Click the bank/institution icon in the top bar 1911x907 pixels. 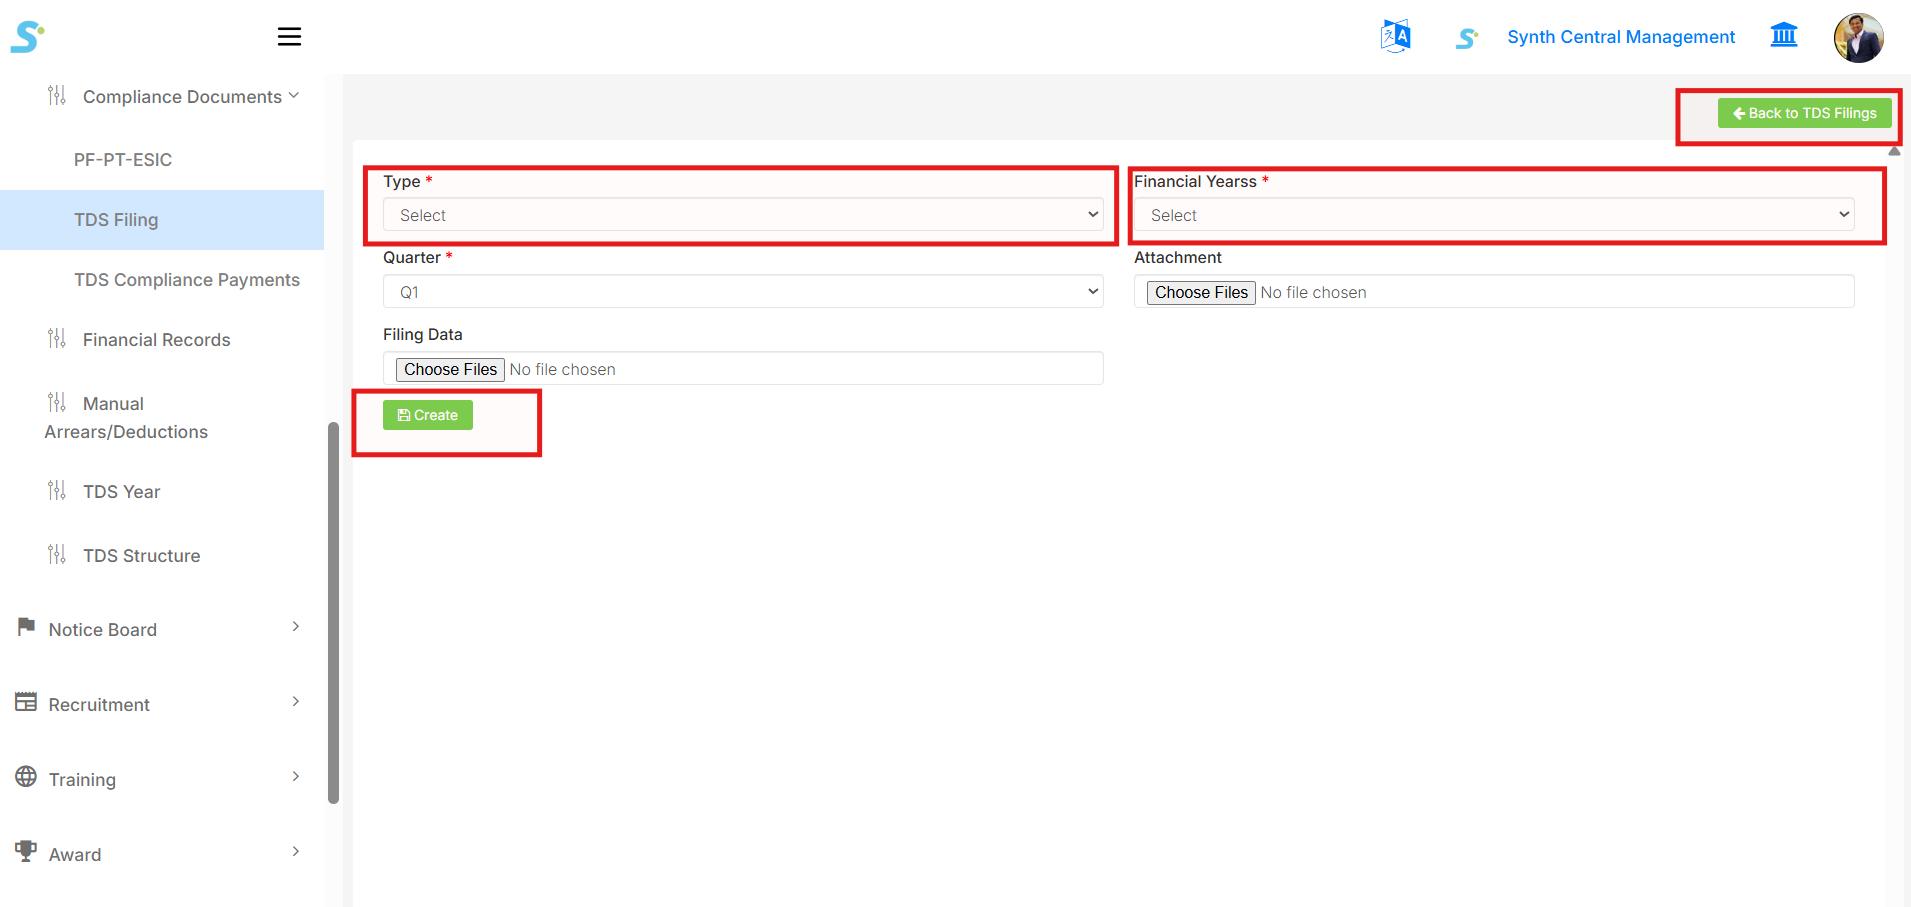(x=1784, y=34)
